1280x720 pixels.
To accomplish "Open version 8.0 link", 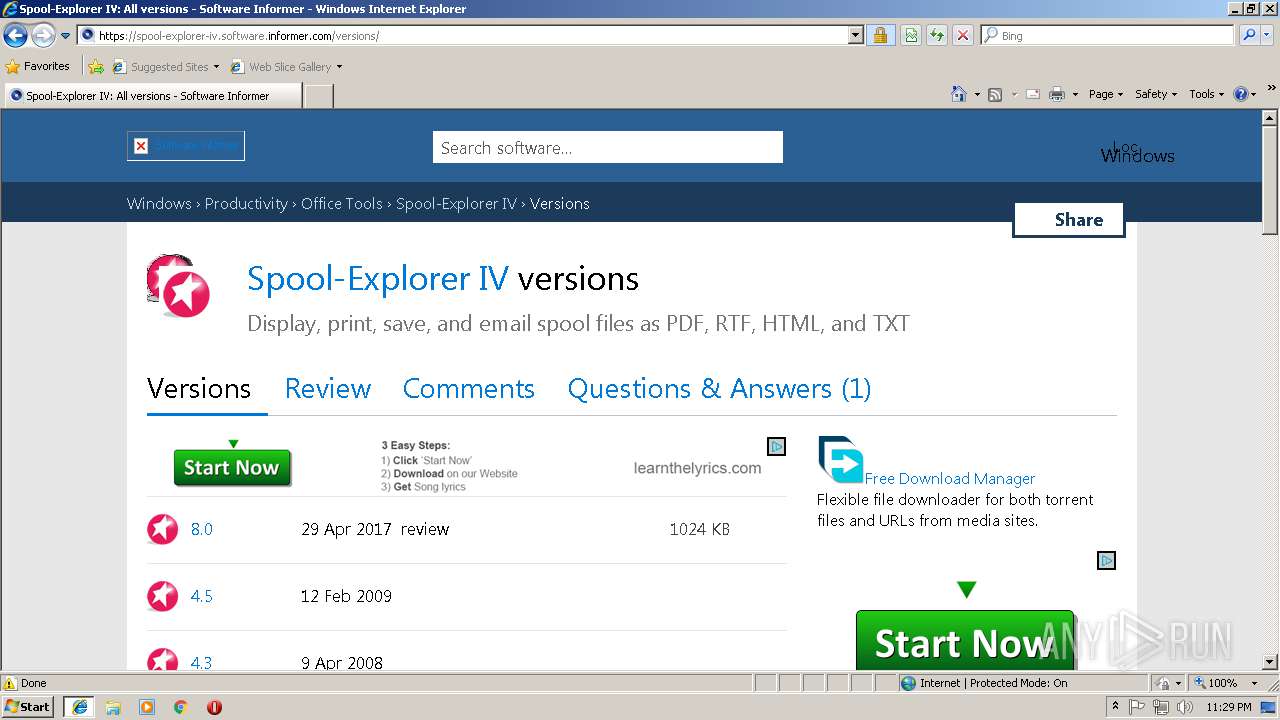I will click(202, 529).
